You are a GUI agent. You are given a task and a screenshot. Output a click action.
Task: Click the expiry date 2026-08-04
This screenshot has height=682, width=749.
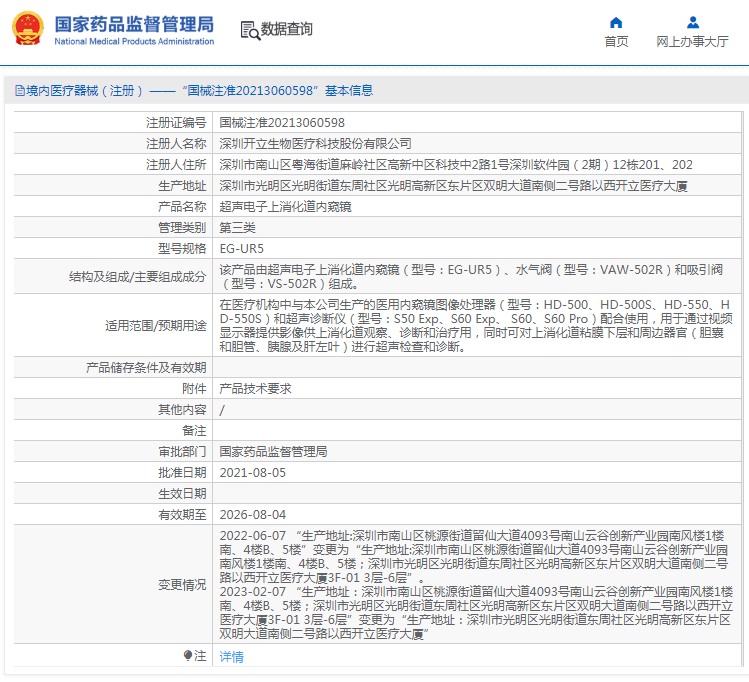252,515
